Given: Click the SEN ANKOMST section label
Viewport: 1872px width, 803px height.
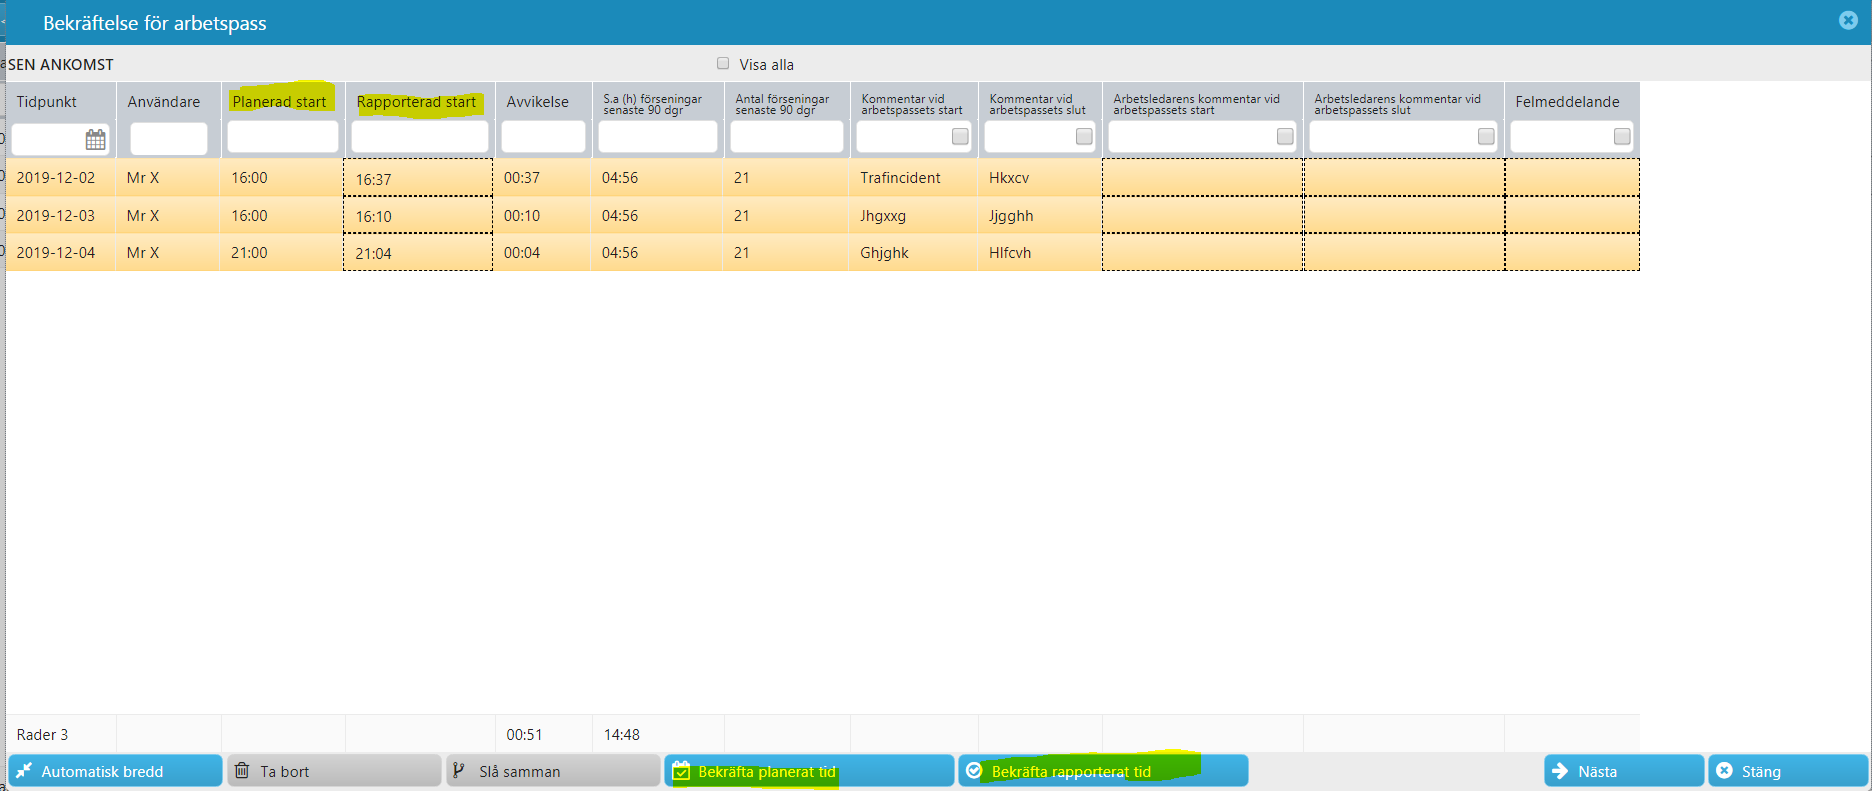Looking at the screenshot, I should pyautogui.click(x=61, y=64).
